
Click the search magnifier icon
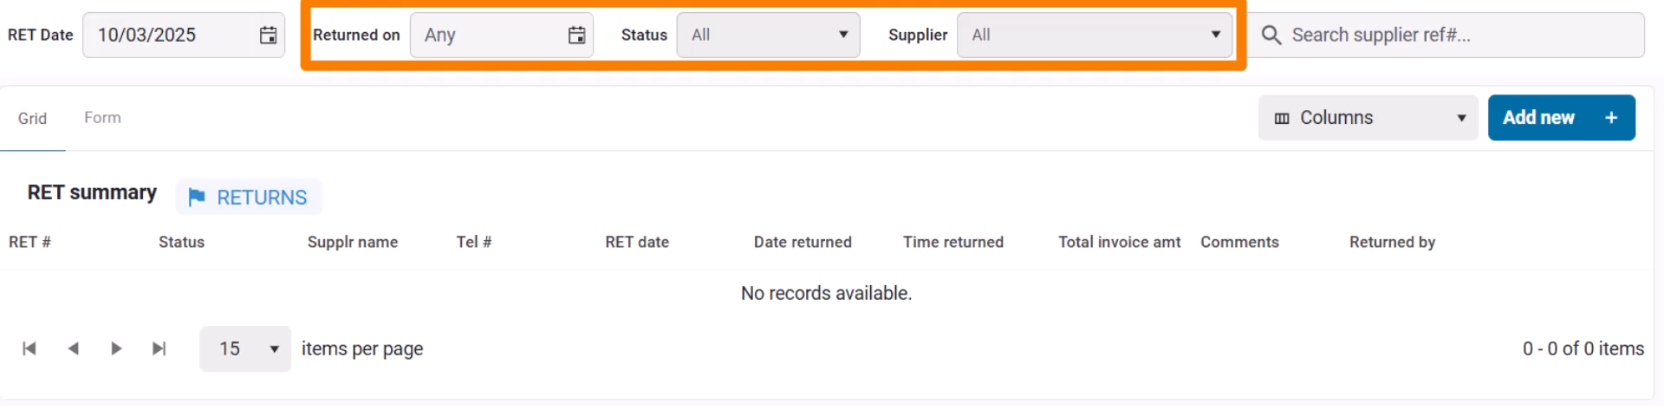point(1271,35)
